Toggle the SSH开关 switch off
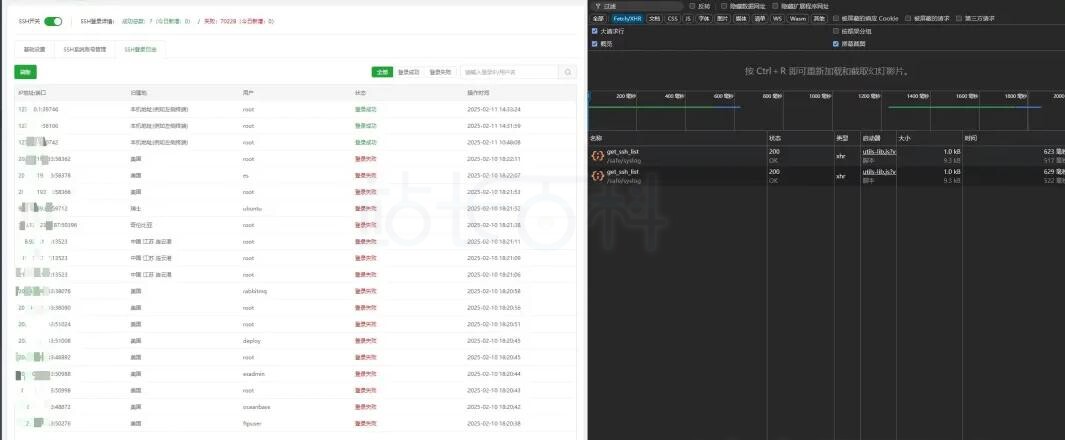This screenshot has width=1065, height=440. pyautogui.click(x=53, y=20)
